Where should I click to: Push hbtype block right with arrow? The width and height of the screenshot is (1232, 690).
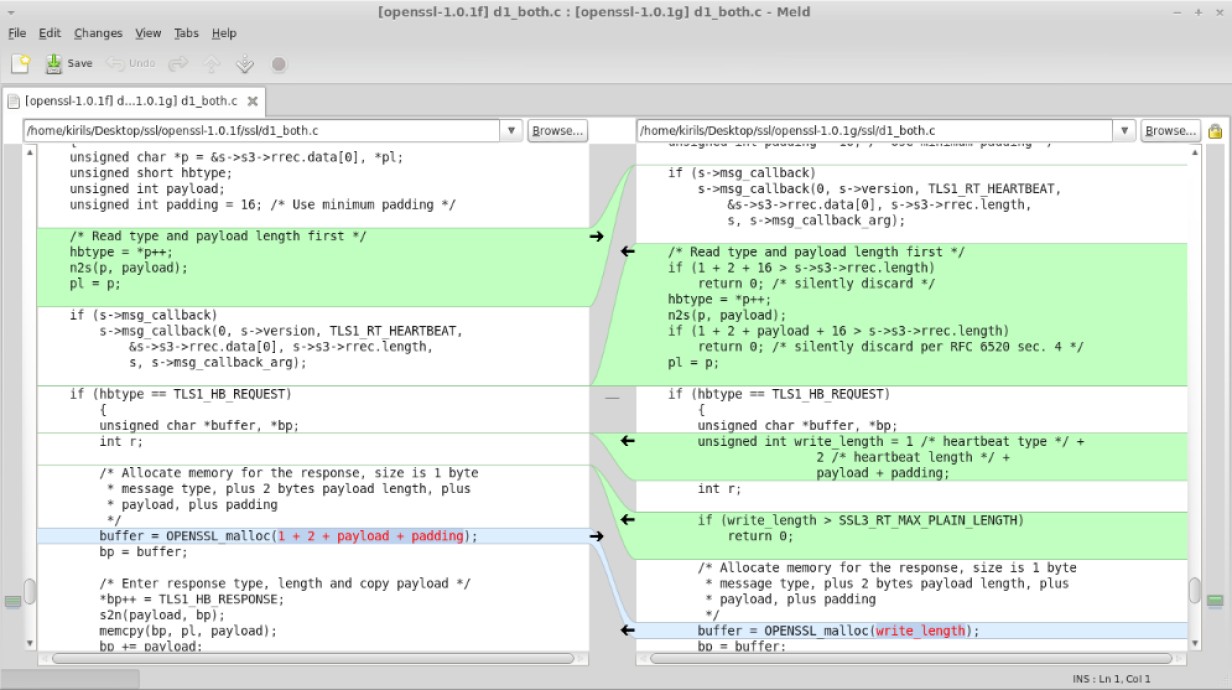pos(597,236)
